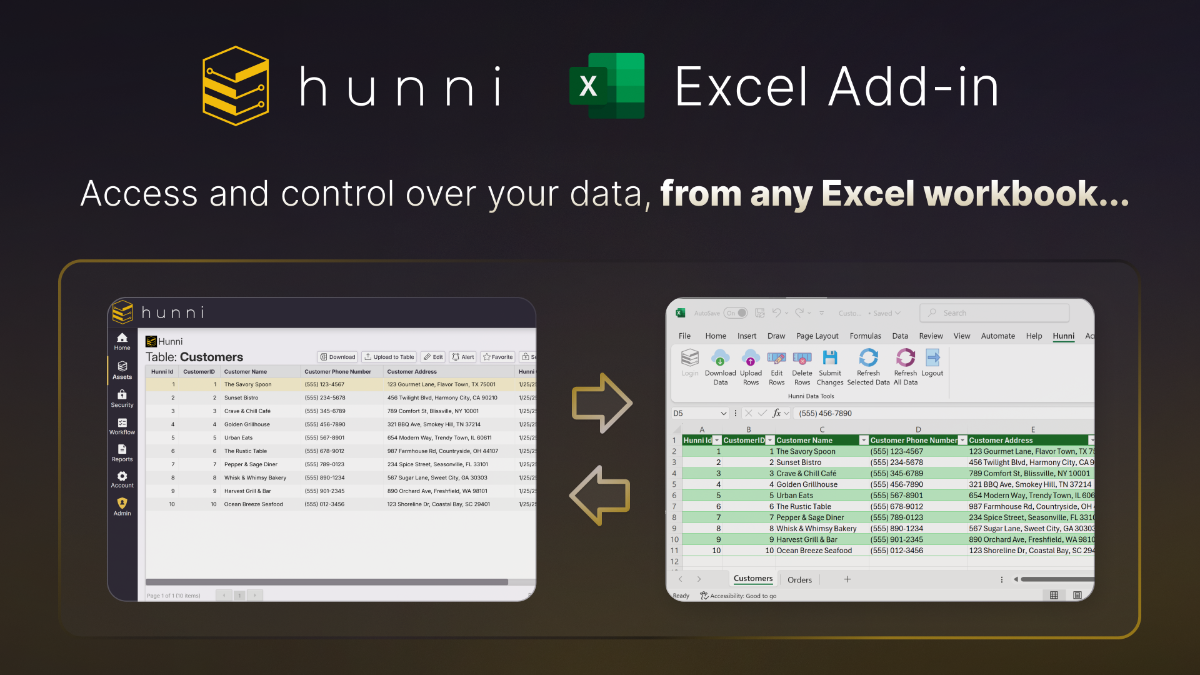Click 'Golden Grillhouse' in the Excel sheet
The width and height of the screenshot is (1200, 675).
806,484
